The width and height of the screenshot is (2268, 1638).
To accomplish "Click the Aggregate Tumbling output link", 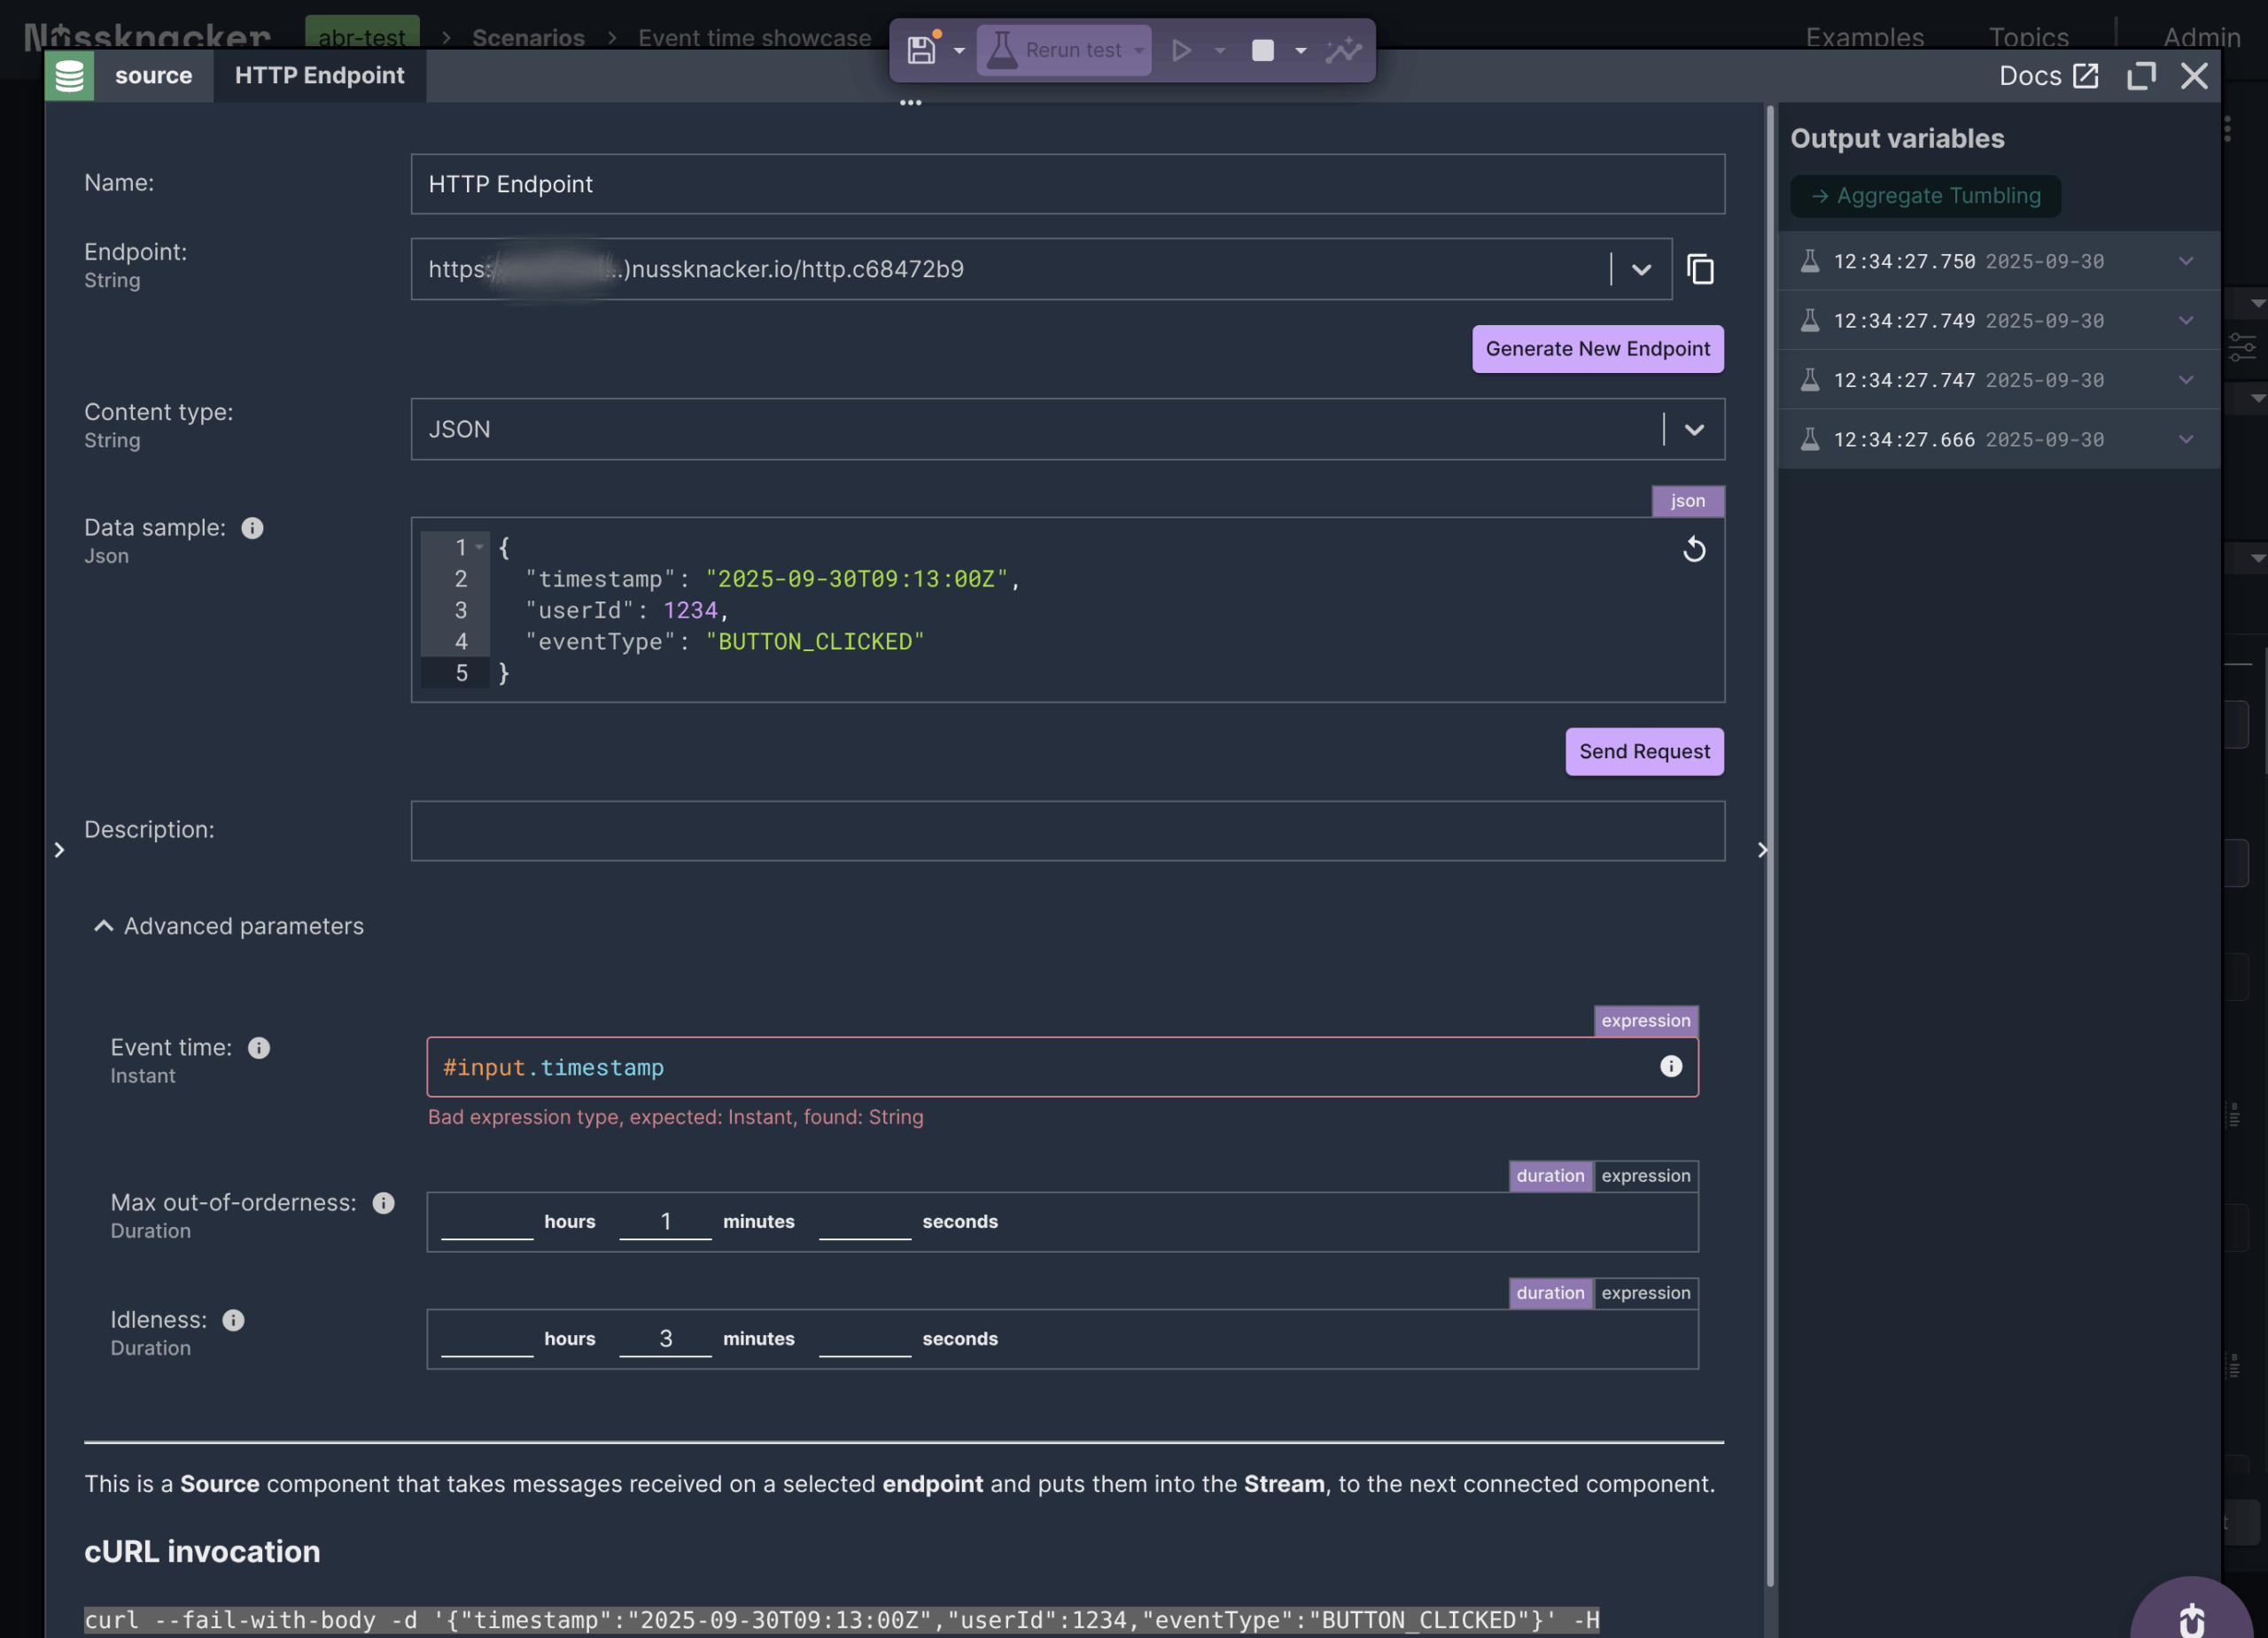I will coord(1925,196).
